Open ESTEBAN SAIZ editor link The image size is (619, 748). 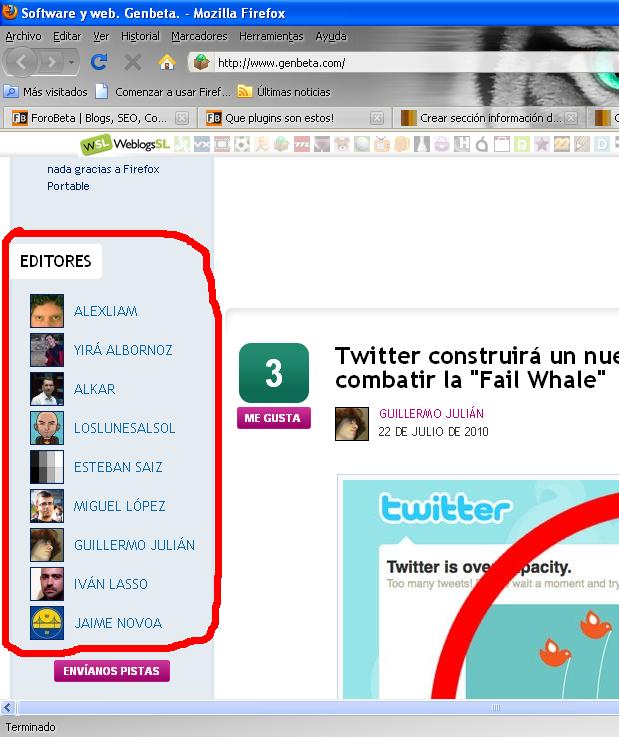pos(118,467)
